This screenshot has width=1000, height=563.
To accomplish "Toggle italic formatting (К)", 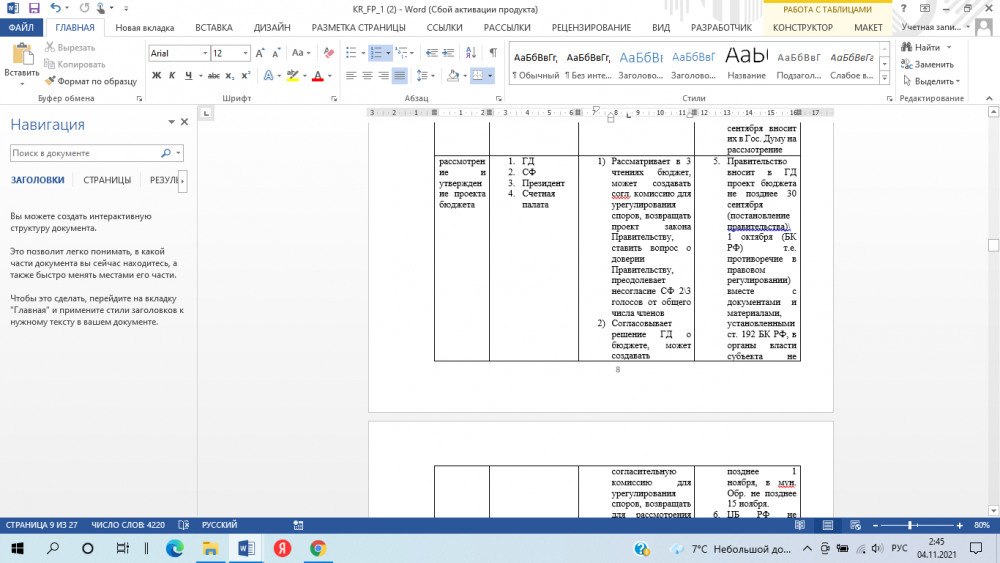I will pyautogui.click(x=173, y=75).
